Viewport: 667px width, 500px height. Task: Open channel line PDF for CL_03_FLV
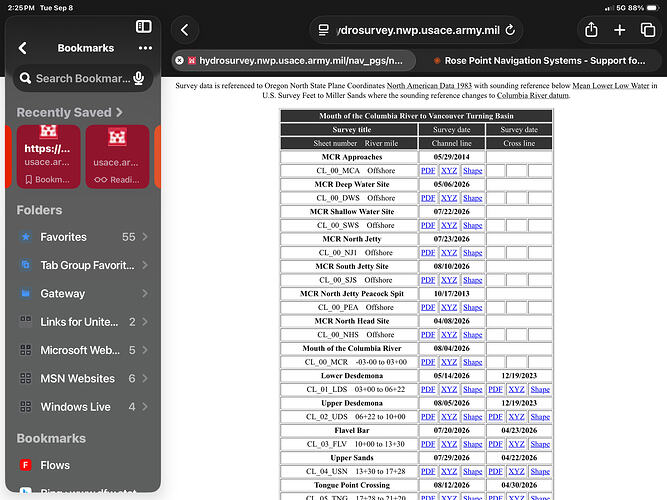(x=428, y=444)
